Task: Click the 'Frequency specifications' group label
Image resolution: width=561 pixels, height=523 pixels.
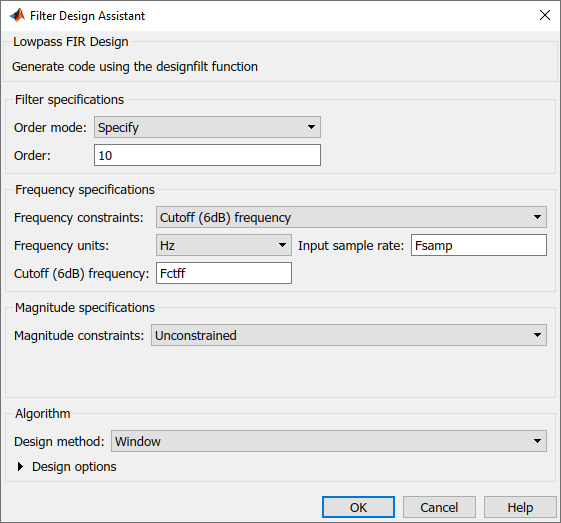Action: (x=85, y=190)
